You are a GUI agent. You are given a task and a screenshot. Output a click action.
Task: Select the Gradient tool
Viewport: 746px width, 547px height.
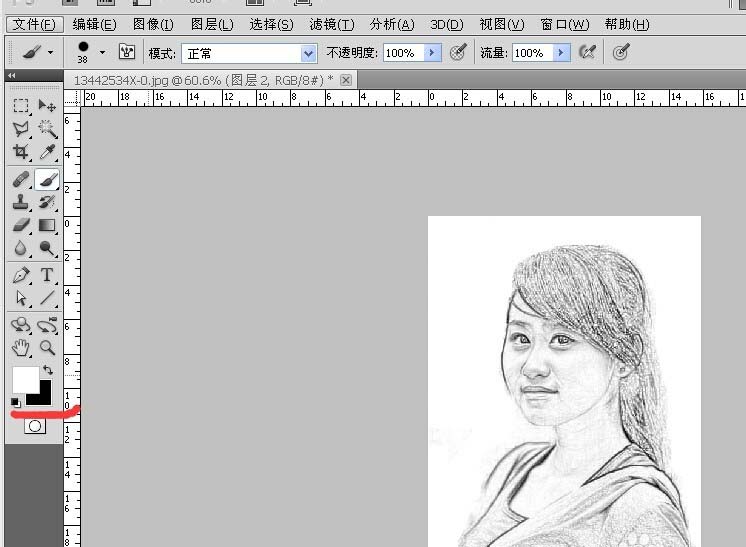click(47, 225)
